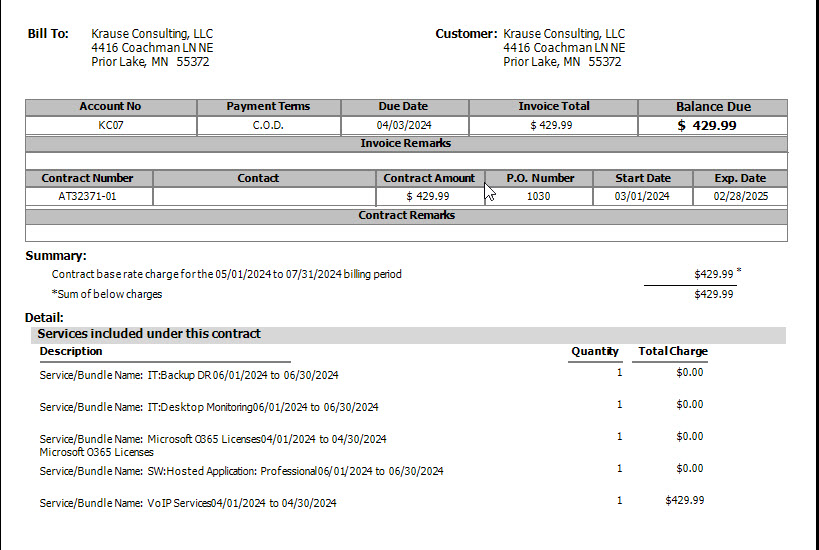Click the Payment Terms header
This screenshot has width=819, height=550.
(268, 107)
